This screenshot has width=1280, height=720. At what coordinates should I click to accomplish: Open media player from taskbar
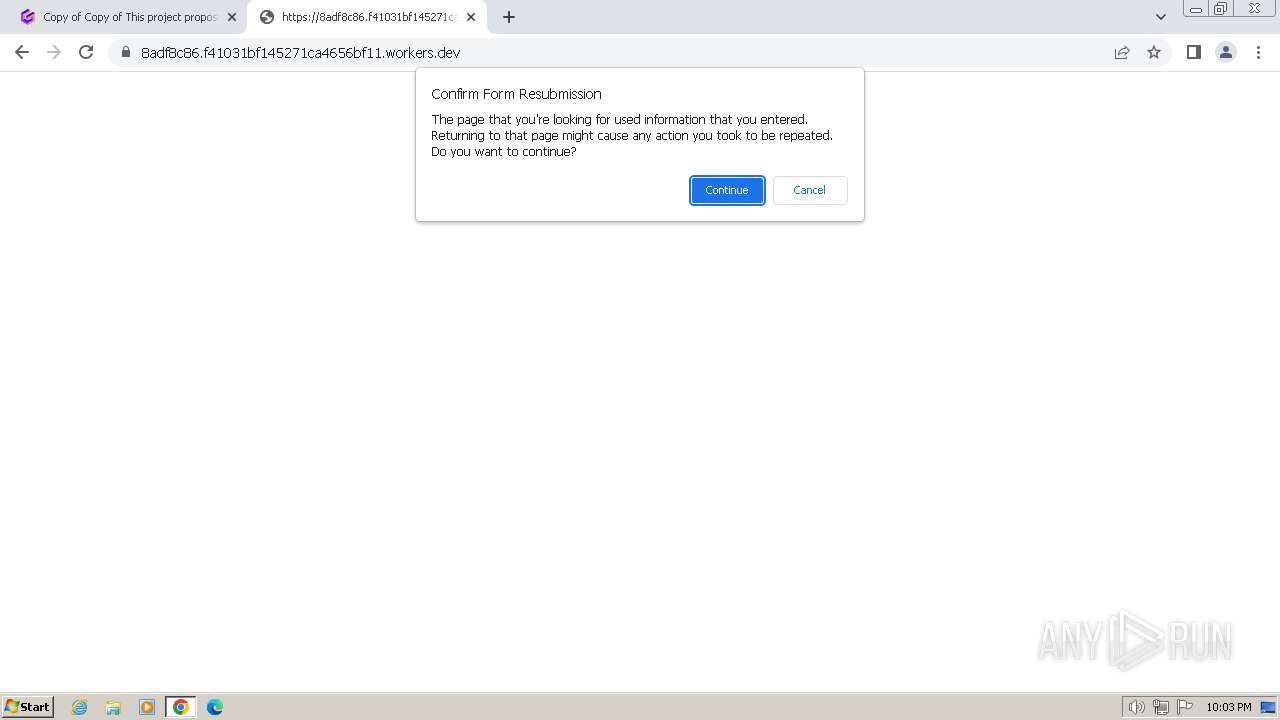pos(147,707)
